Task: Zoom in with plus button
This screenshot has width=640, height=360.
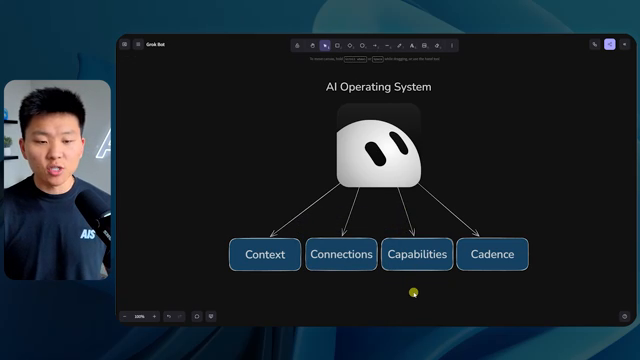Action: tap(154, 316)
